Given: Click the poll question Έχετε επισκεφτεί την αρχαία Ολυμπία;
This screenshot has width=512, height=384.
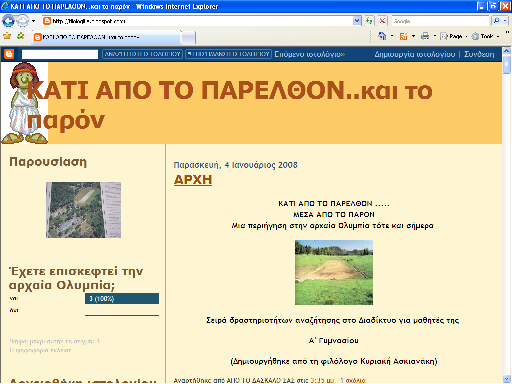Looking at the screenshot, I should [x=76, y=278].
